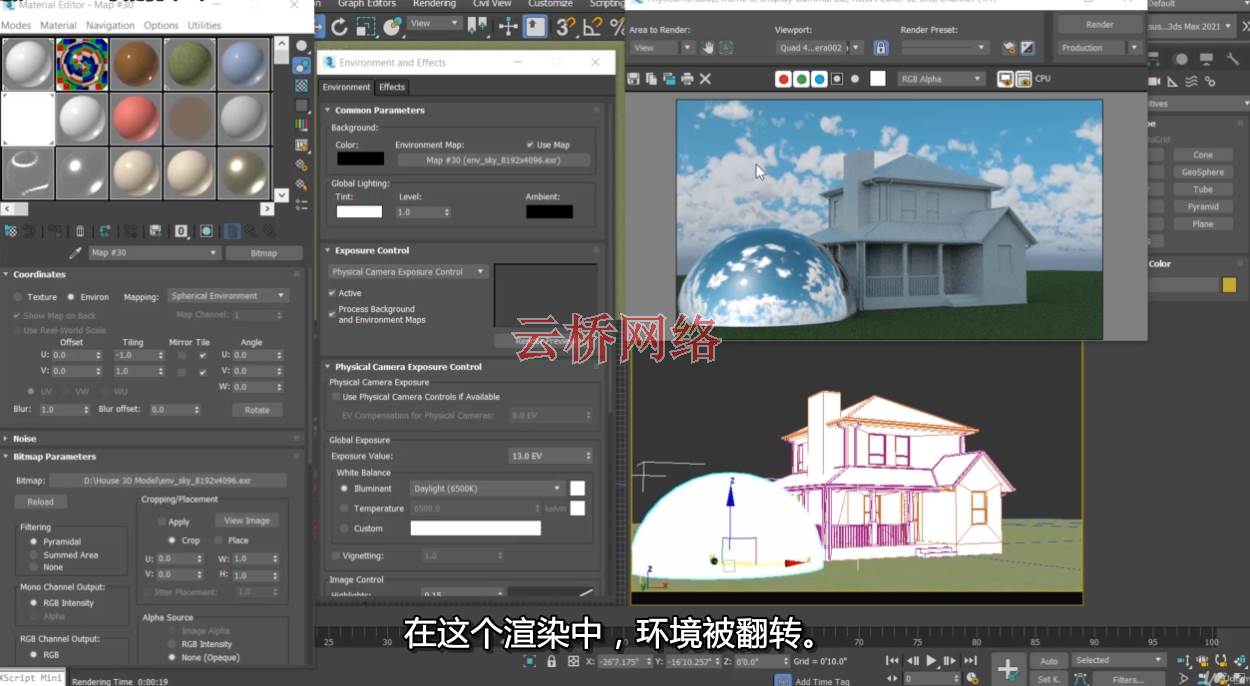
Task: Toggle the Backlight icon in Material Editor
Action: (301, 65)
